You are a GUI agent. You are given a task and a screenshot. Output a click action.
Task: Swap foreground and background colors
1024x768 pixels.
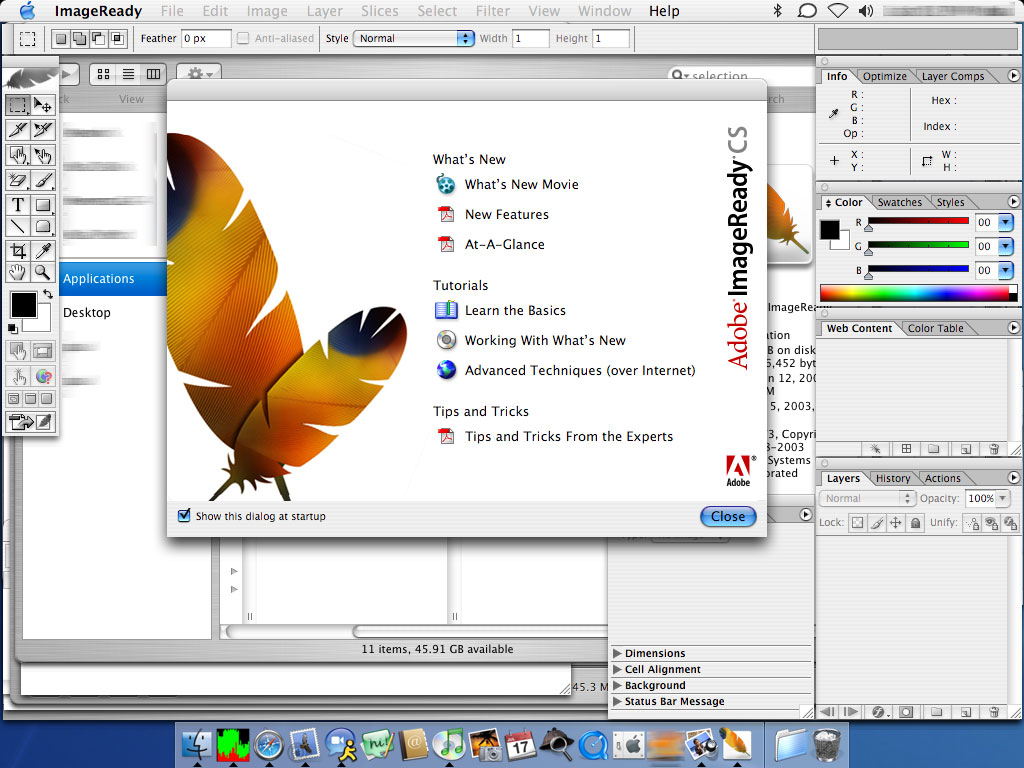(48, 294)
